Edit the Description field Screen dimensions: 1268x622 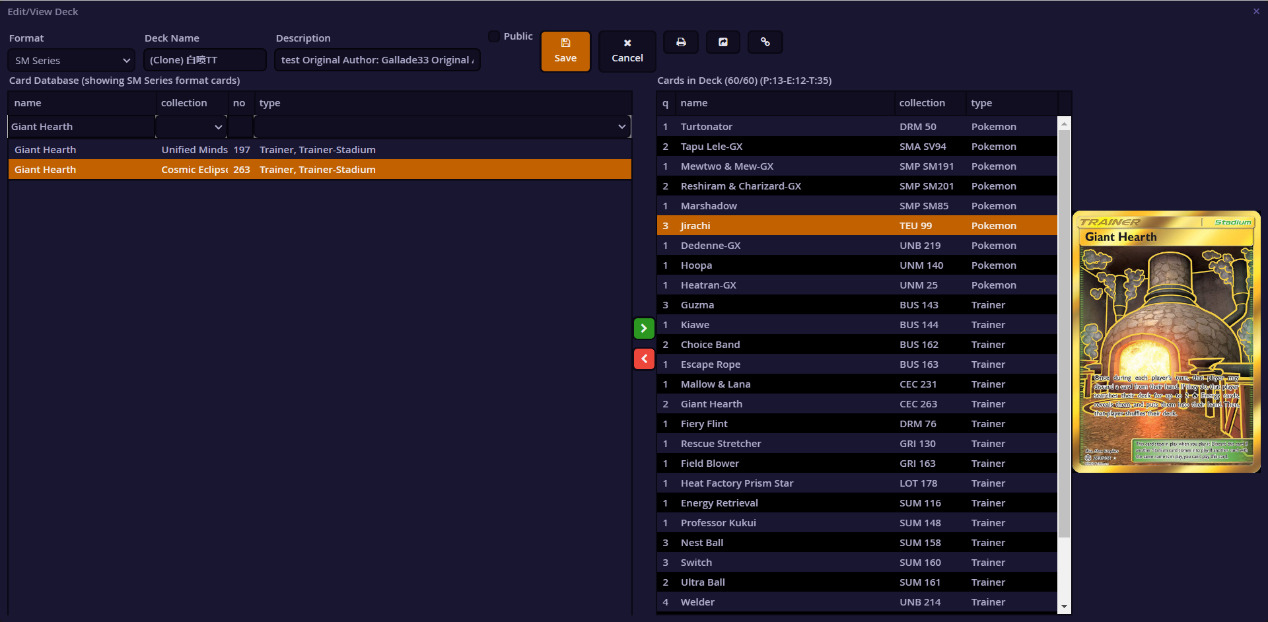click(378, 60)
